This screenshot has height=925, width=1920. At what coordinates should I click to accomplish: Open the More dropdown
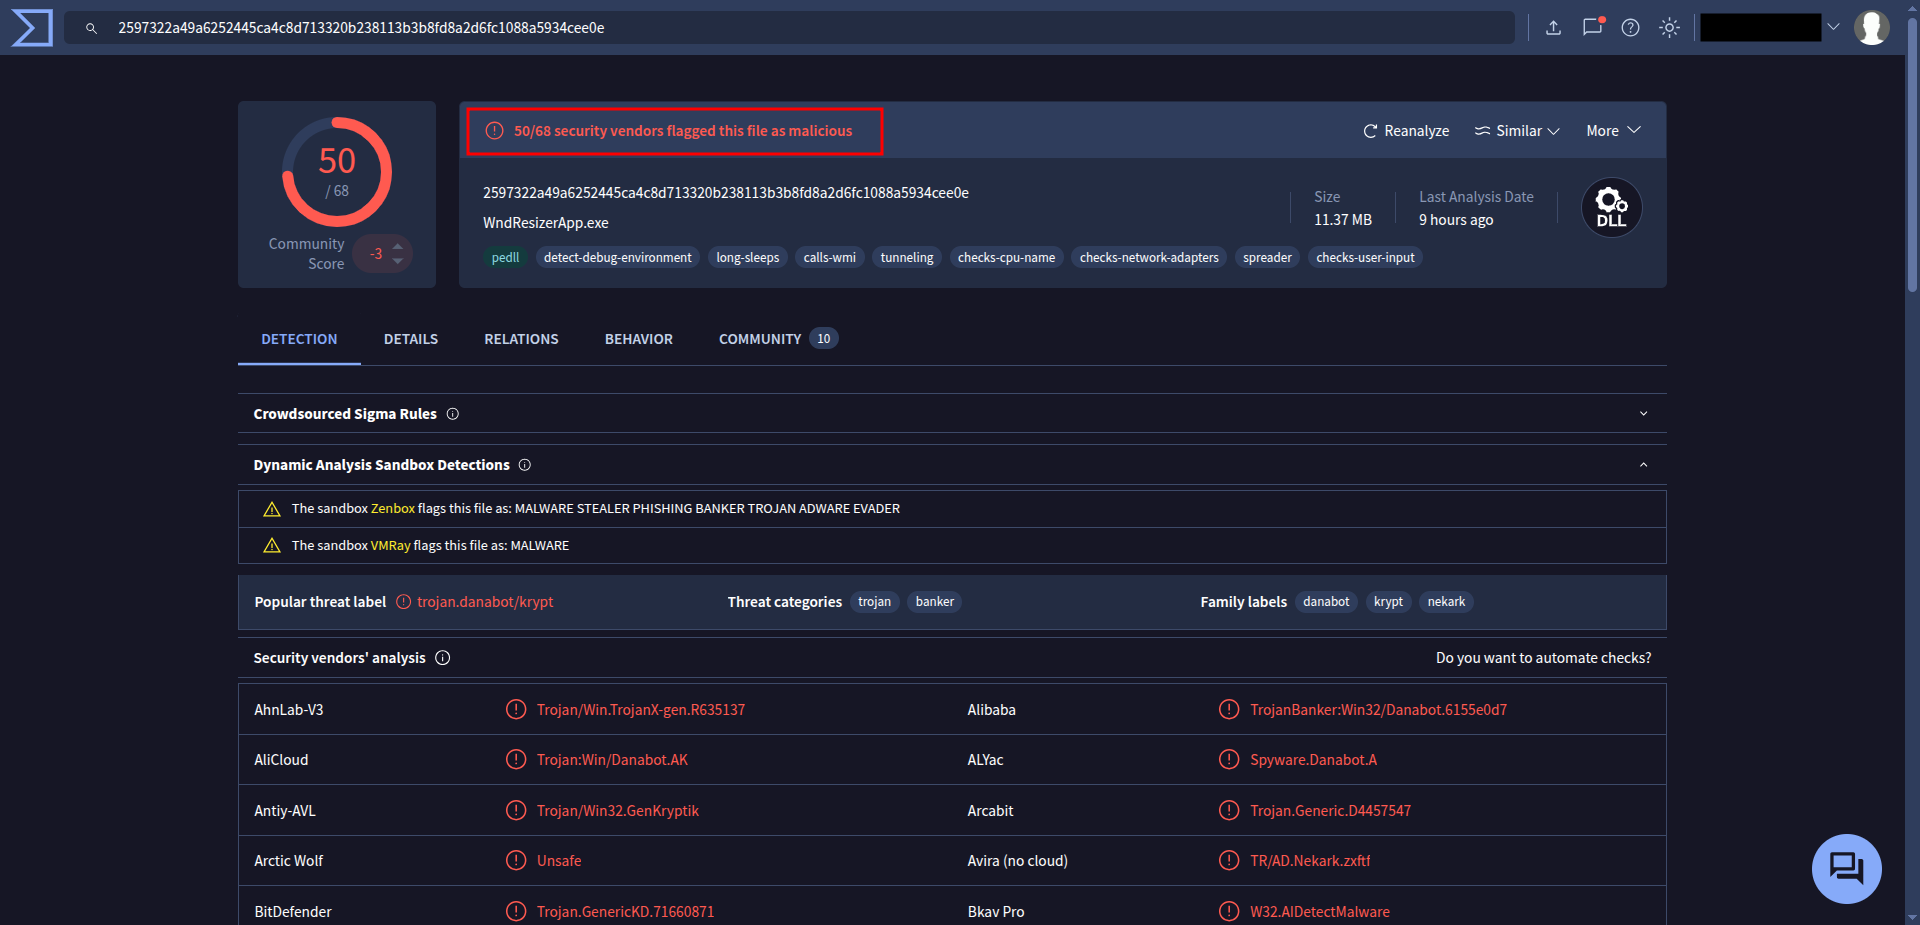click(x=1611, y=130)
